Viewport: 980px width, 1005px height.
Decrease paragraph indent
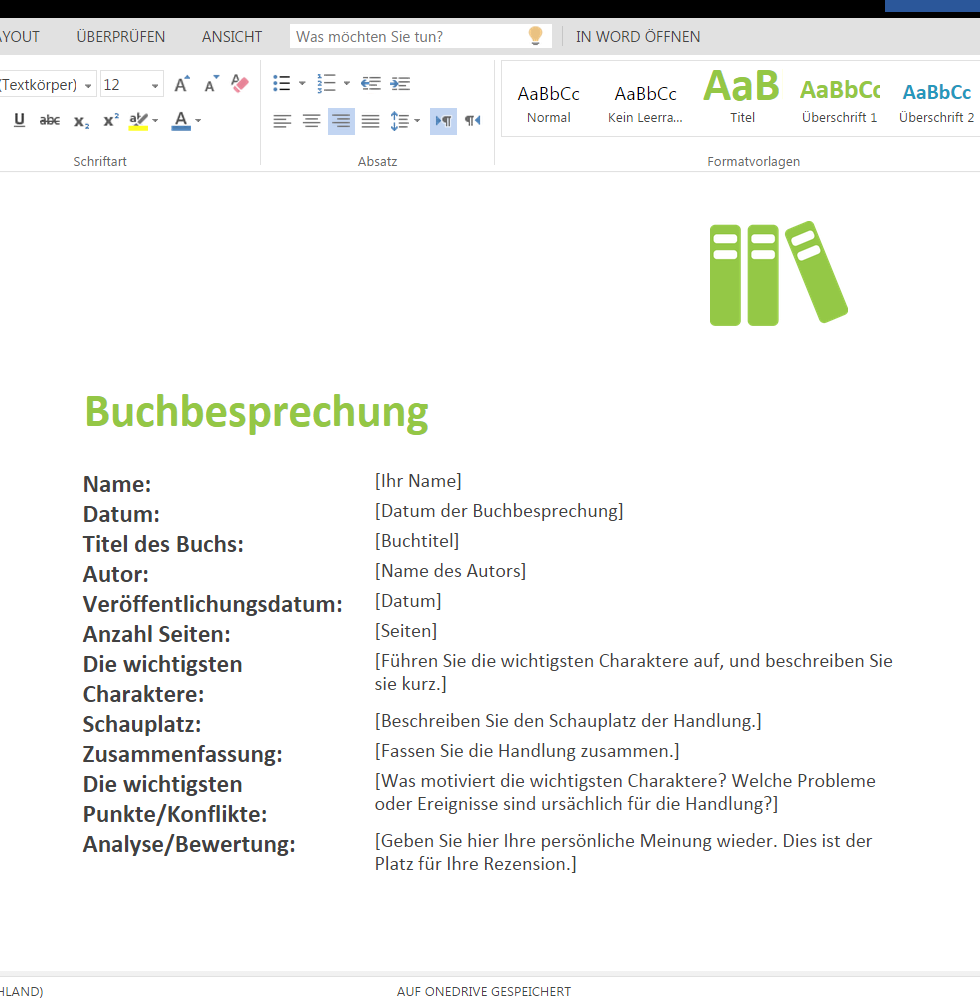coord(371,84)
